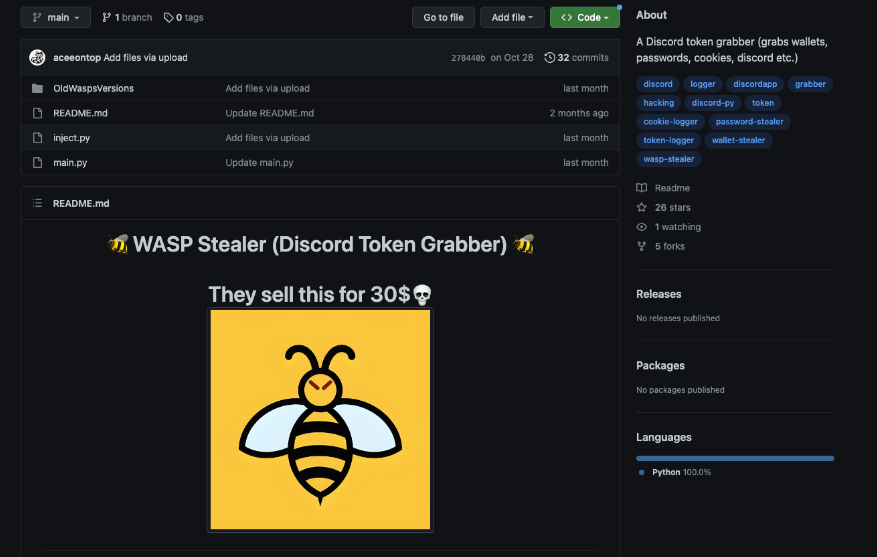This screenshot has height=557, width=877.
Task: Open commit hash 278440b
Action: point(468,58)
